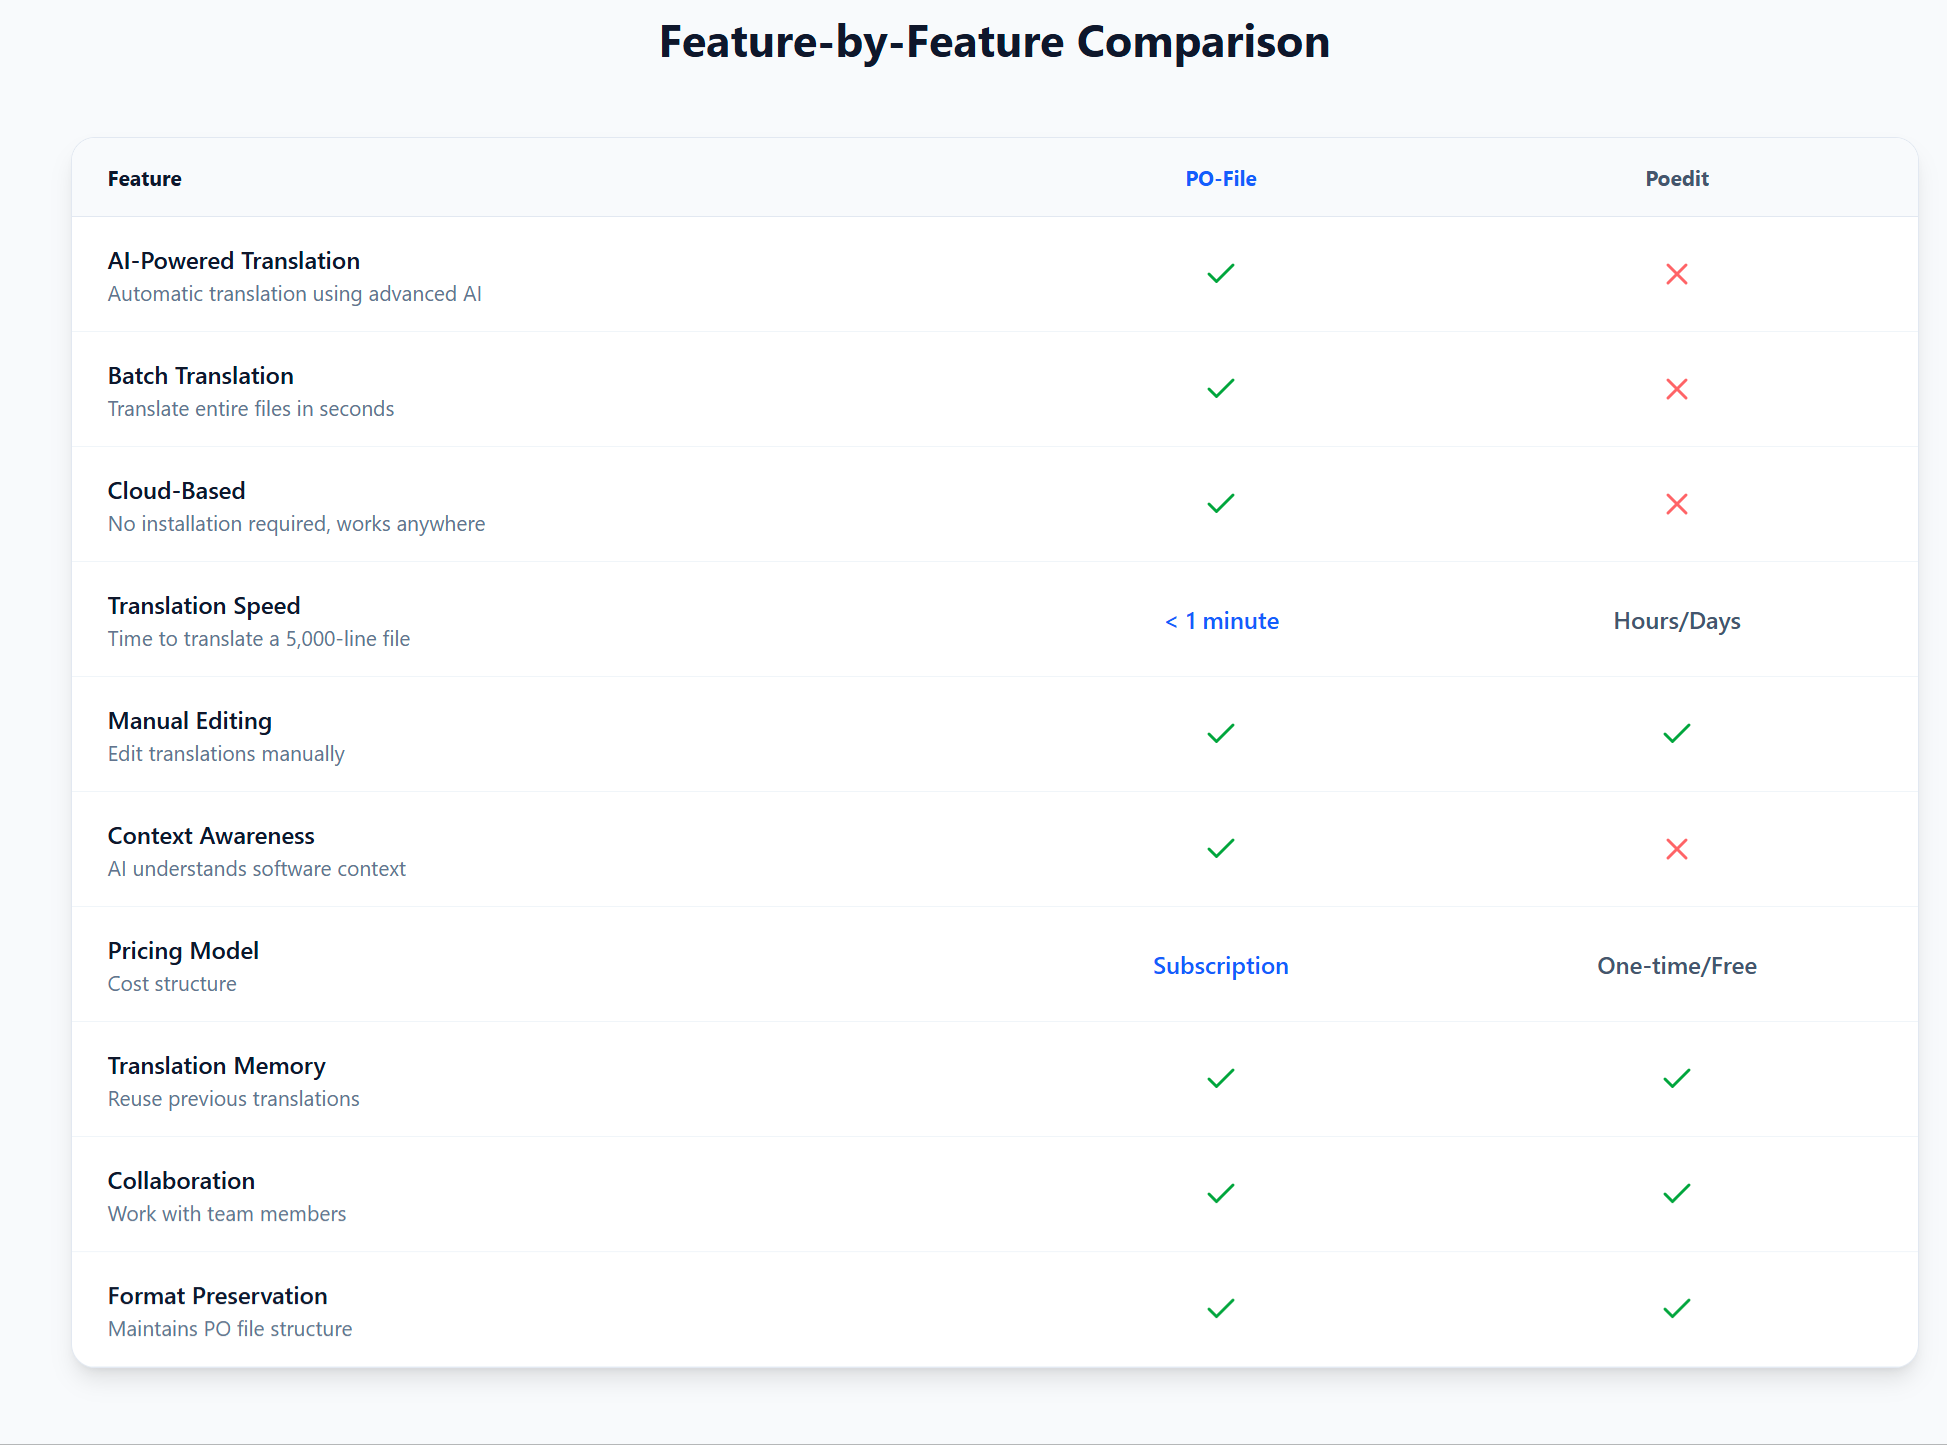Click the Poedit checkmark for Manual Editing
The height and width of the screenshot is (1445, 1947).
[x=1677, y=733]
